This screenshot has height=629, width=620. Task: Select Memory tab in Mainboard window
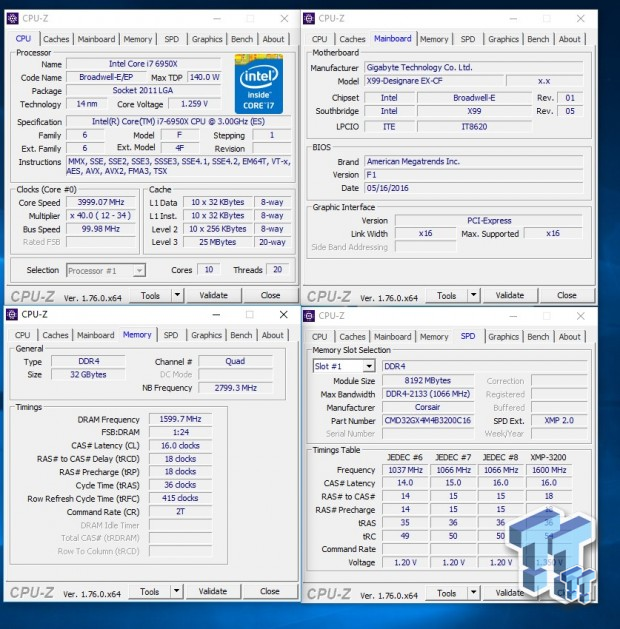pos(434,39)
